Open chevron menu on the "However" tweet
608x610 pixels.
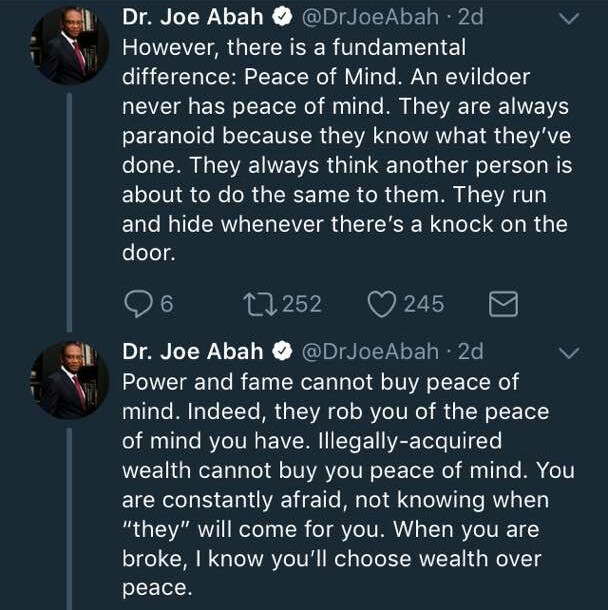tap(568, 19)
